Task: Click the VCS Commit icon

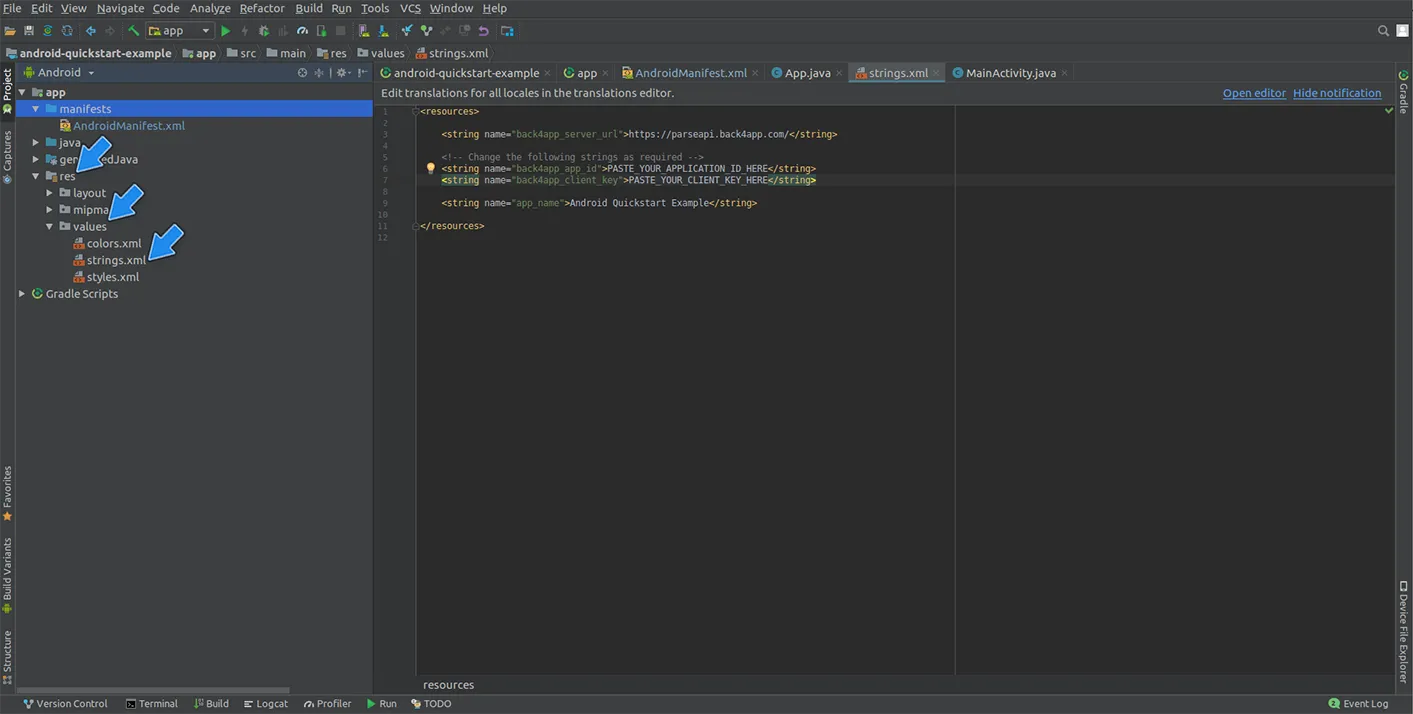Action: 427,31
